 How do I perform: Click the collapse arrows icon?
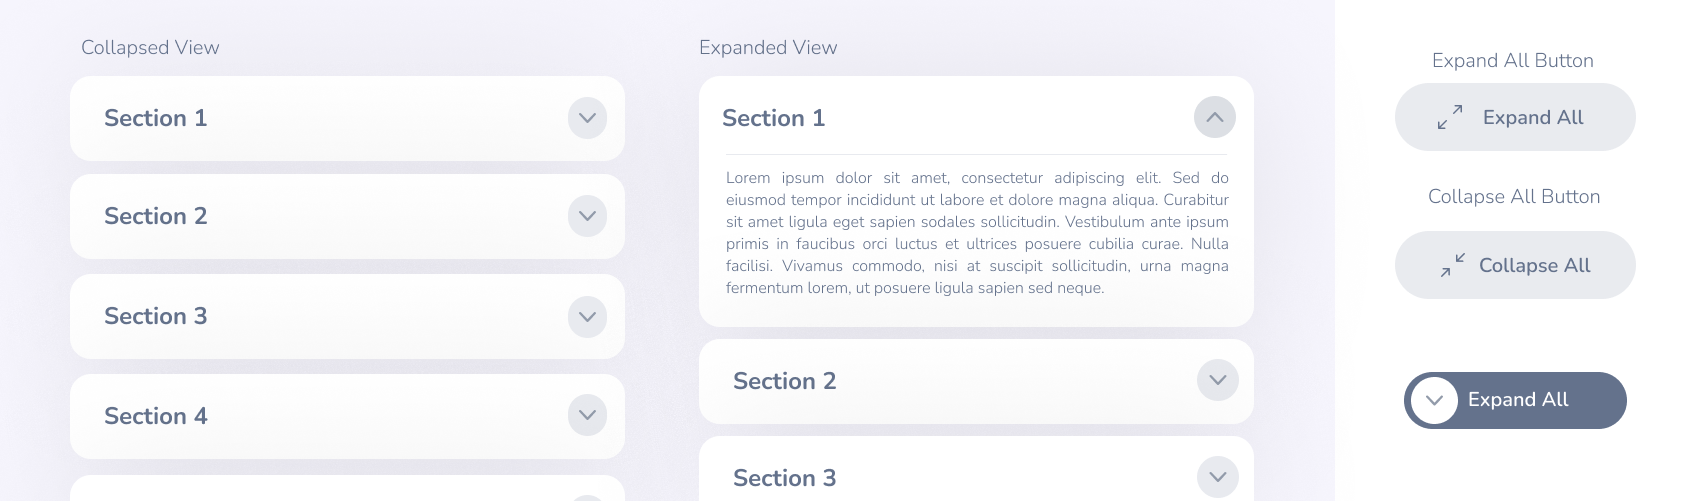tap(1452, 265)
